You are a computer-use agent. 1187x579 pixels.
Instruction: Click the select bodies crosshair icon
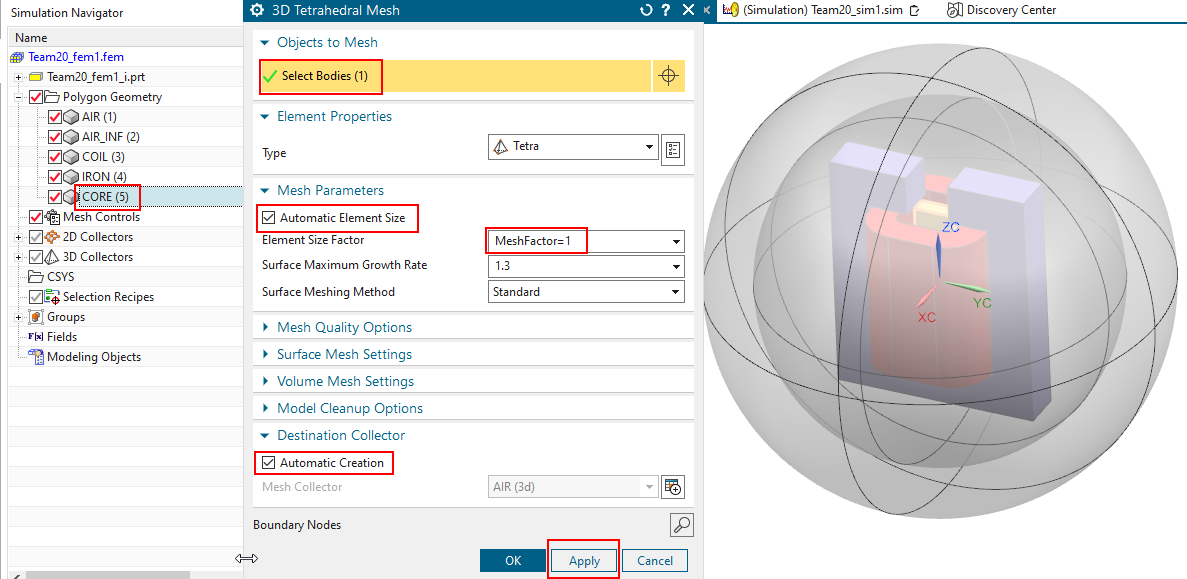click(x=669, y=76)
